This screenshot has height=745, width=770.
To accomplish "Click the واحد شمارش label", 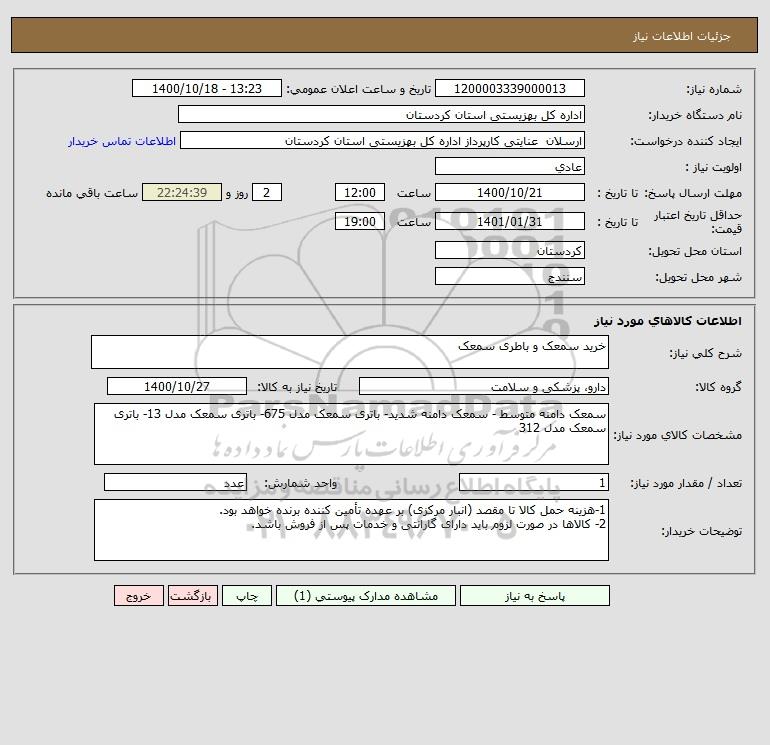I will pyautogui.click(x=301, y=483).
